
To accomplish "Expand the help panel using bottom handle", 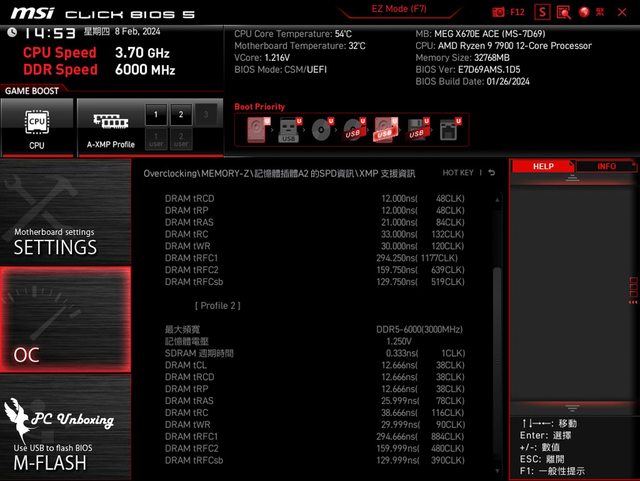I will (x=573, y=408).
